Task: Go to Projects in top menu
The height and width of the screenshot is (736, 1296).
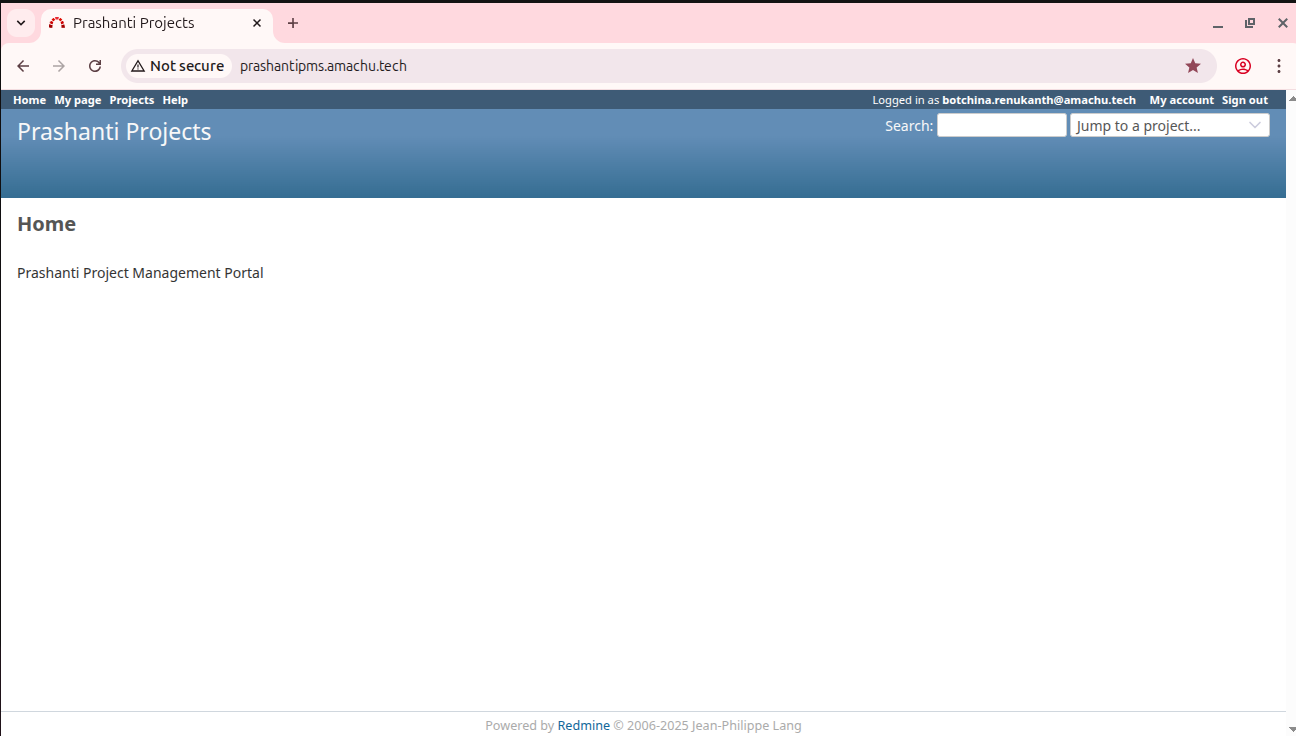Action: [131, 100]
